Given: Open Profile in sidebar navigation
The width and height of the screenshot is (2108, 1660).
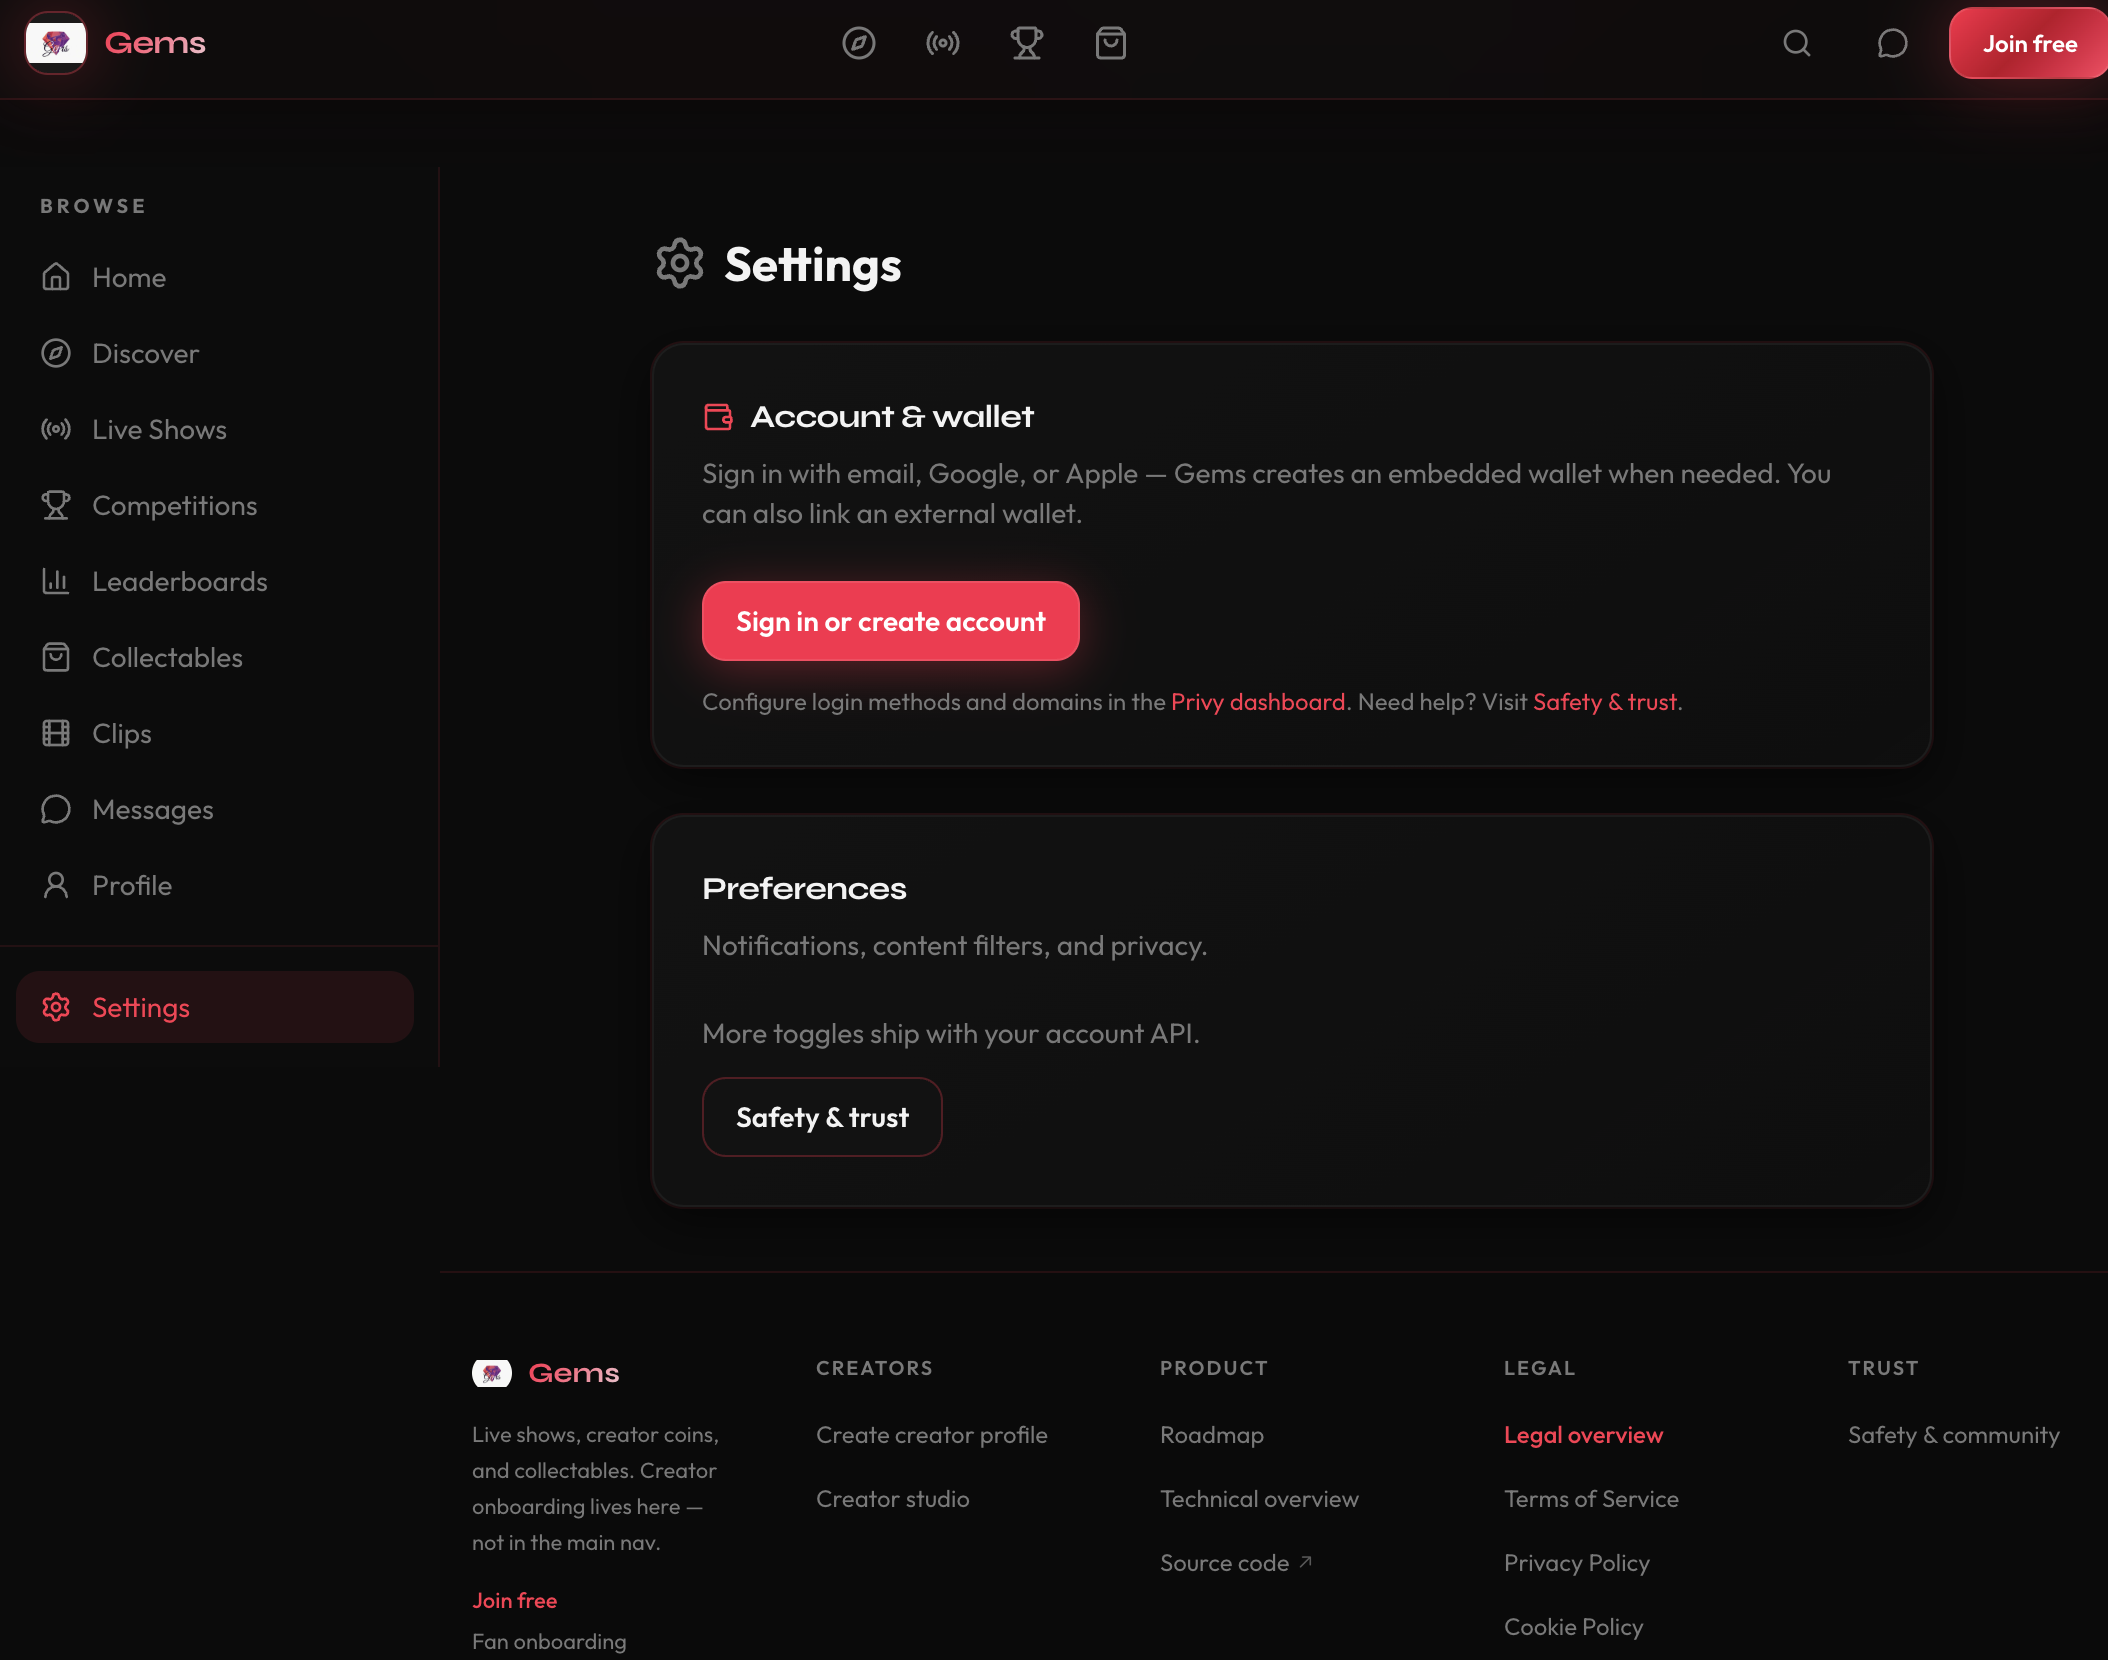Looking at the screenshot, I should (131, 886).
